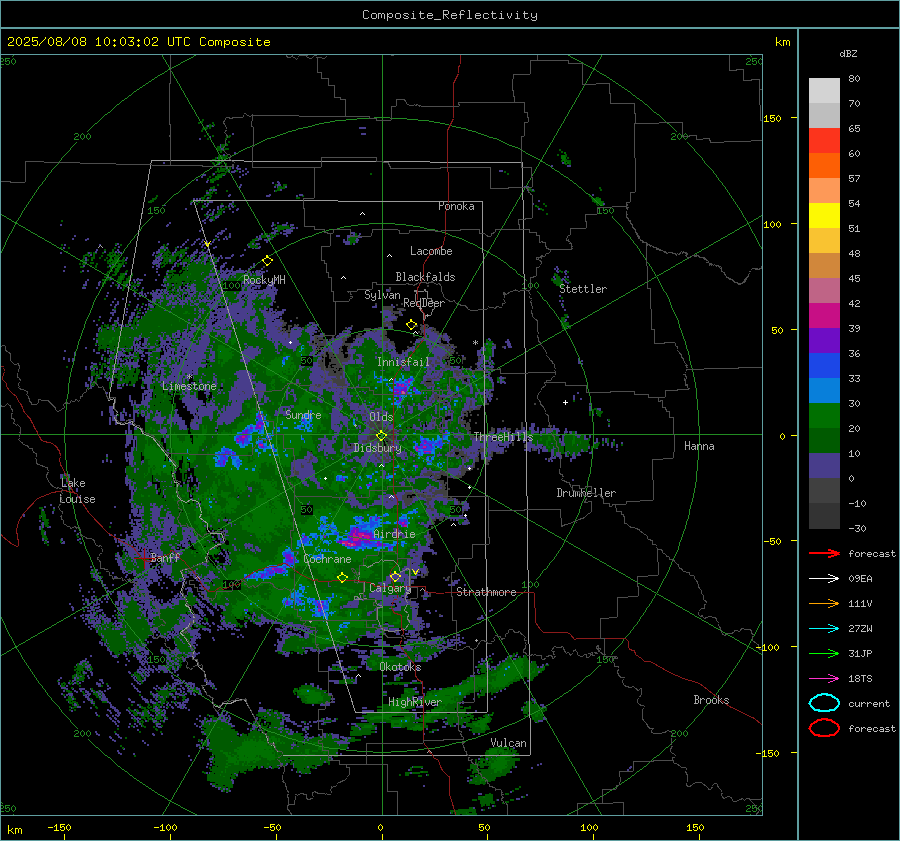
Task: Click the white 09EA arrow in legend
Action: [x=824, y=578]
